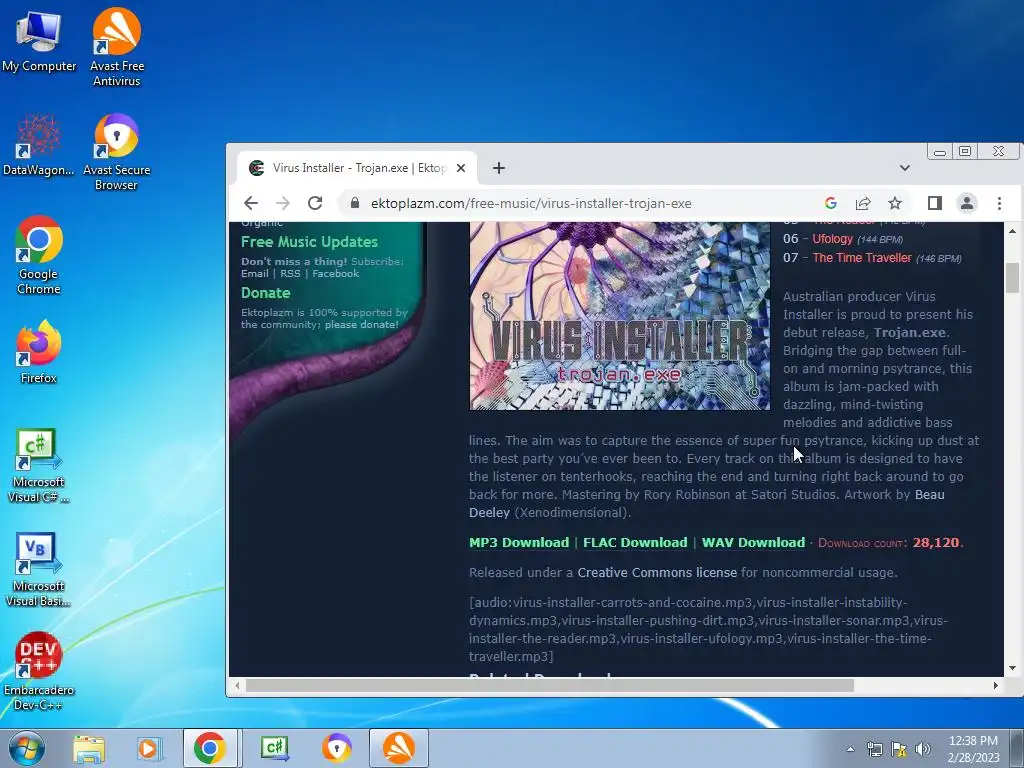This screenshot has width=1024, height=768.
Task: Expand the tab search chevron
Action: [904, 168]
